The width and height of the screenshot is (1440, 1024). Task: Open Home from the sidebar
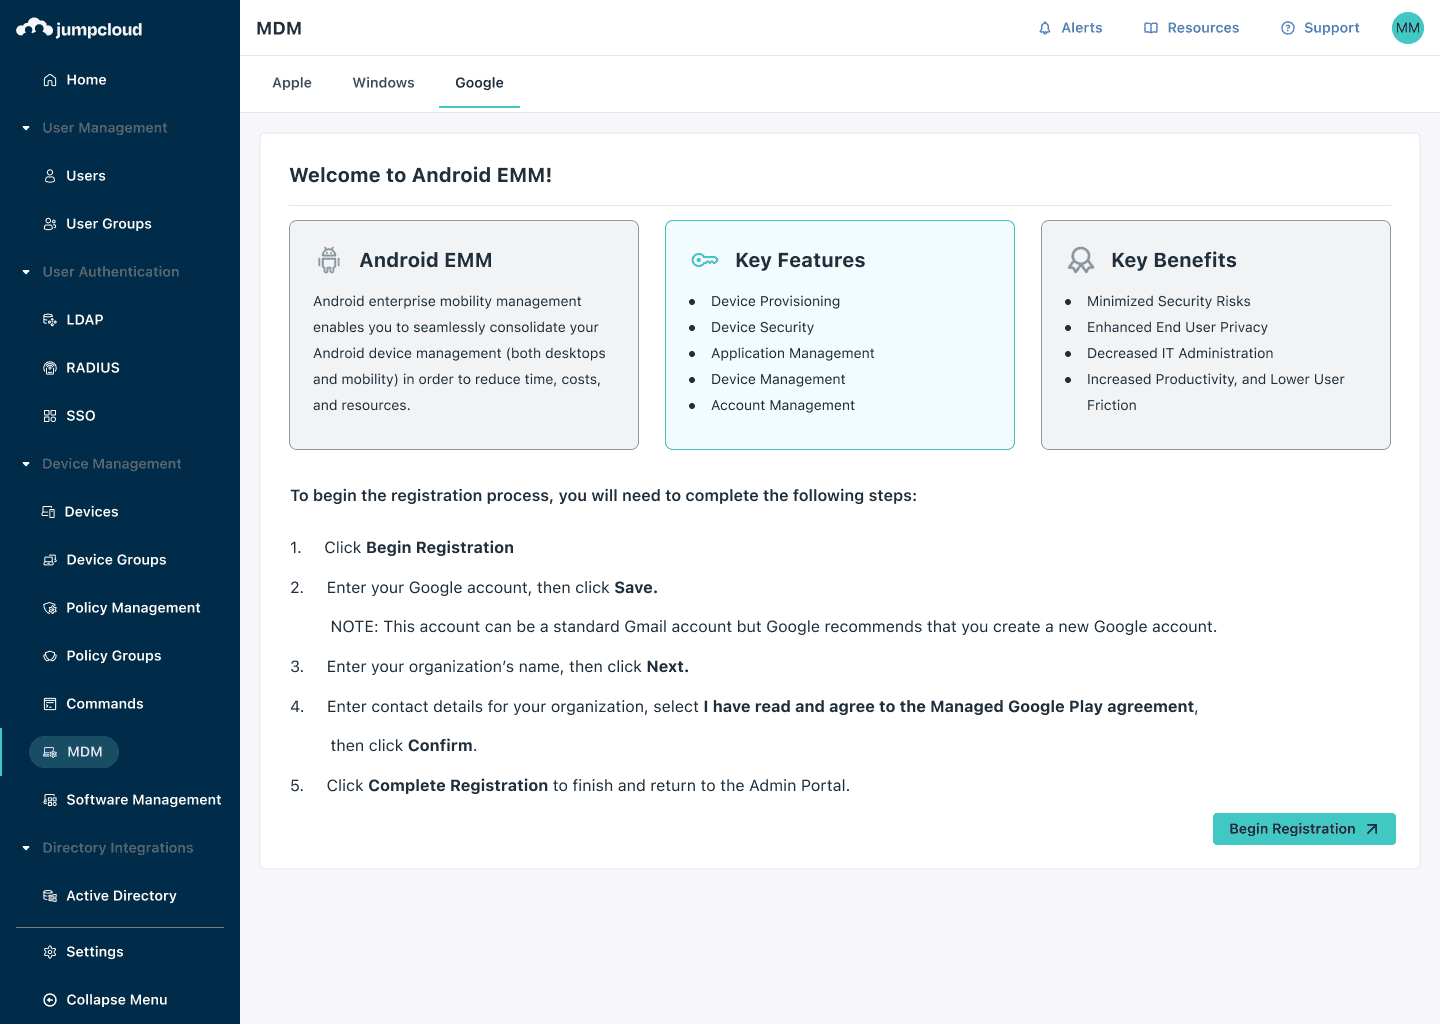coord(86,80)
